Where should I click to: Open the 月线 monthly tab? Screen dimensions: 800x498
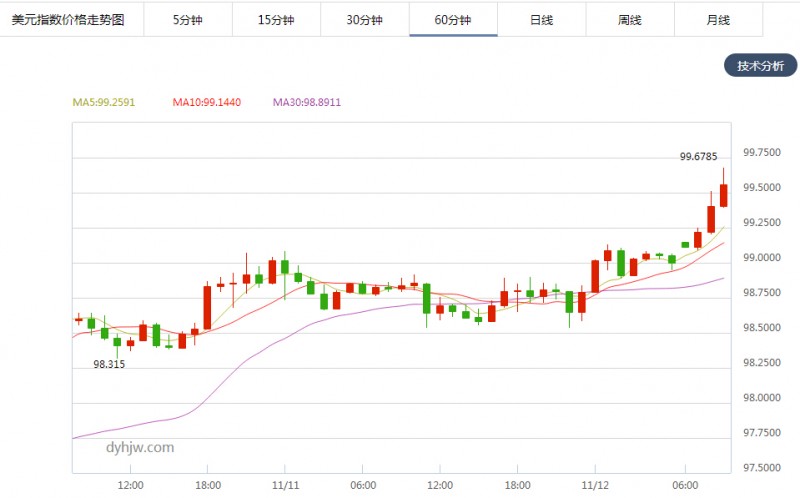[x=717, y=19]
